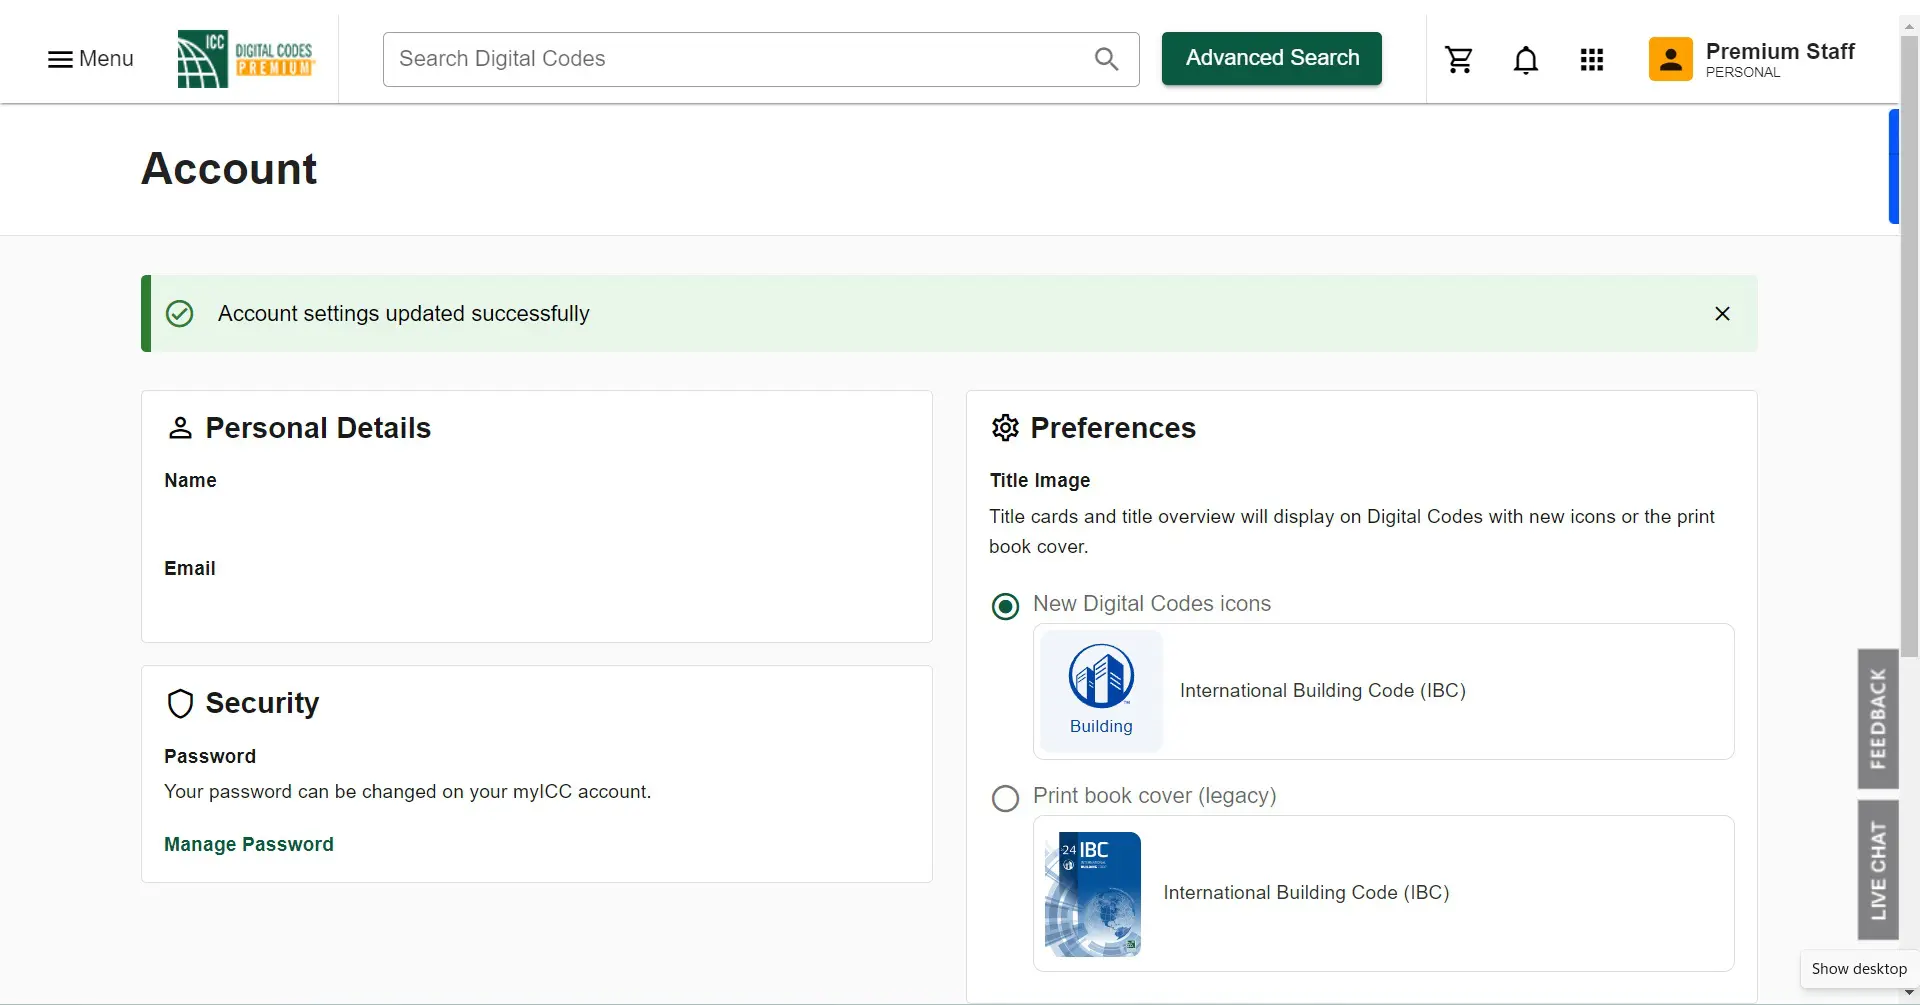The width and height of the screenshot is (1920, 1005).
Task: Open the hamburger Menu
Action: tap(90, 59)
